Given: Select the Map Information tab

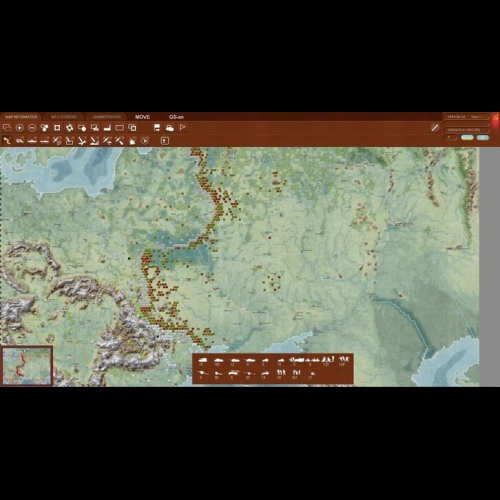Looking at the screenshot, I should pyautogui.click(x=21, y=117).
